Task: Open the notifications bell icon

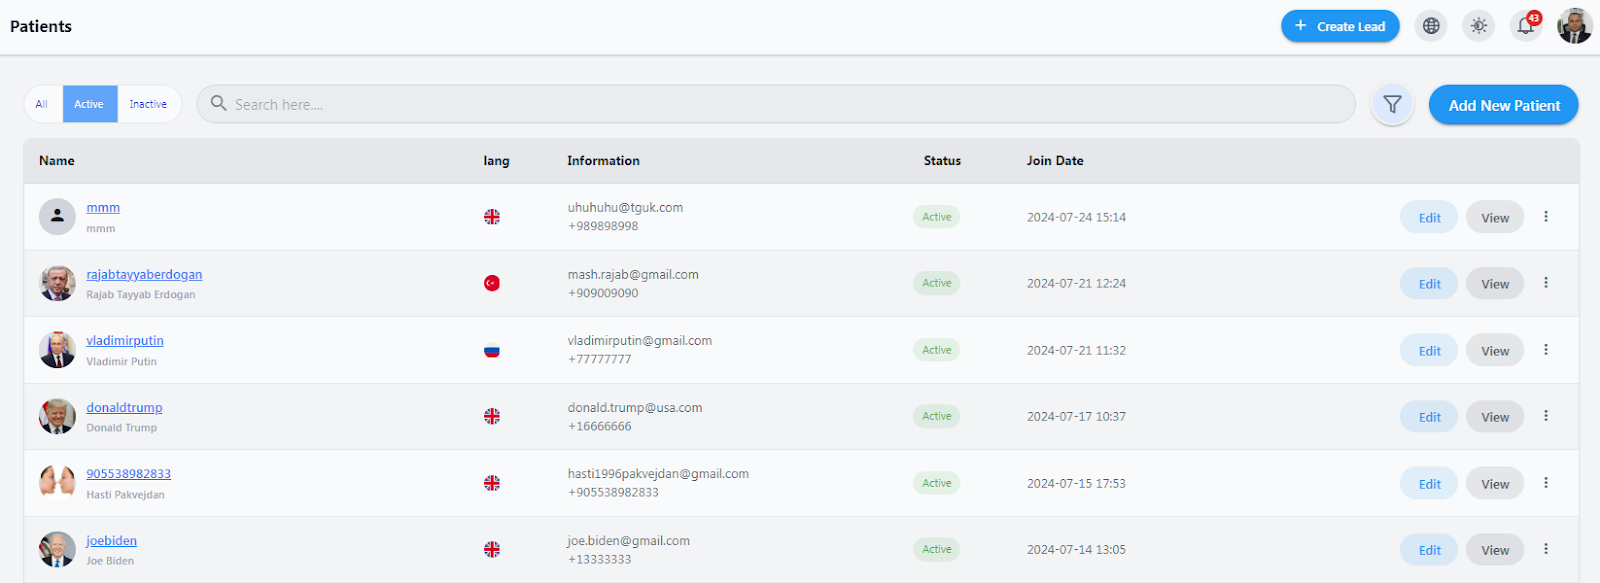Action: point(1526,26)
